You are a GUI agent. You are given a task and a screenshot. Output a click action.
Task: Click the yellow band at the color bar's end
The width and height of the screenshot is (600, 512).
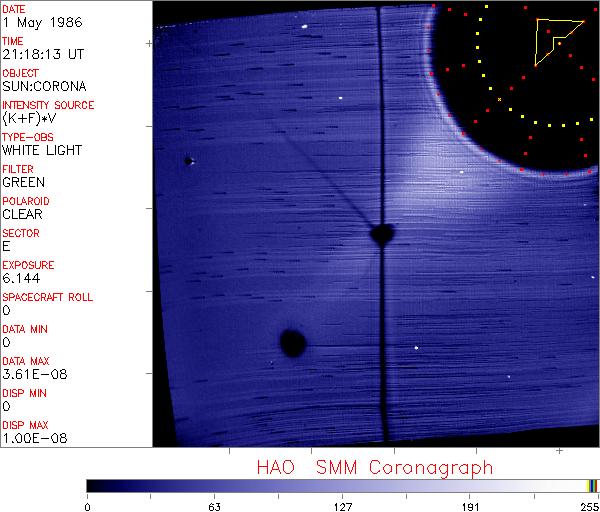(x=591, y=486)
